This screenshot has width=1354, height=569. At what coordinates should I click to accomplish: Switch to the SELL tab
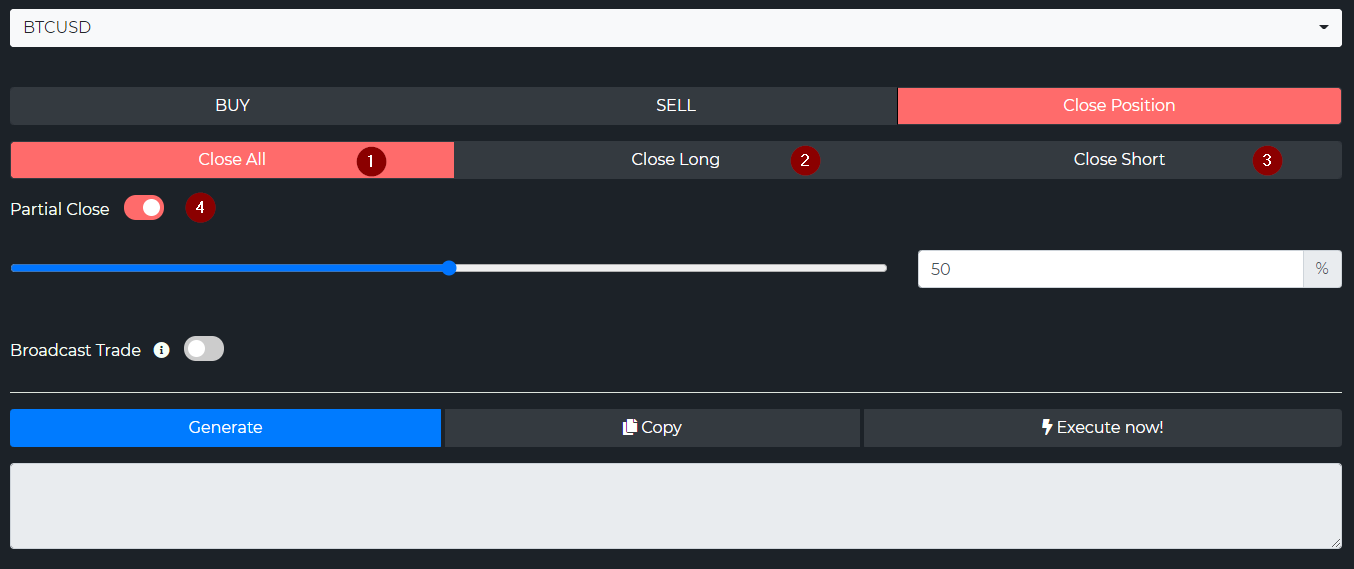(x=675, y=106)
